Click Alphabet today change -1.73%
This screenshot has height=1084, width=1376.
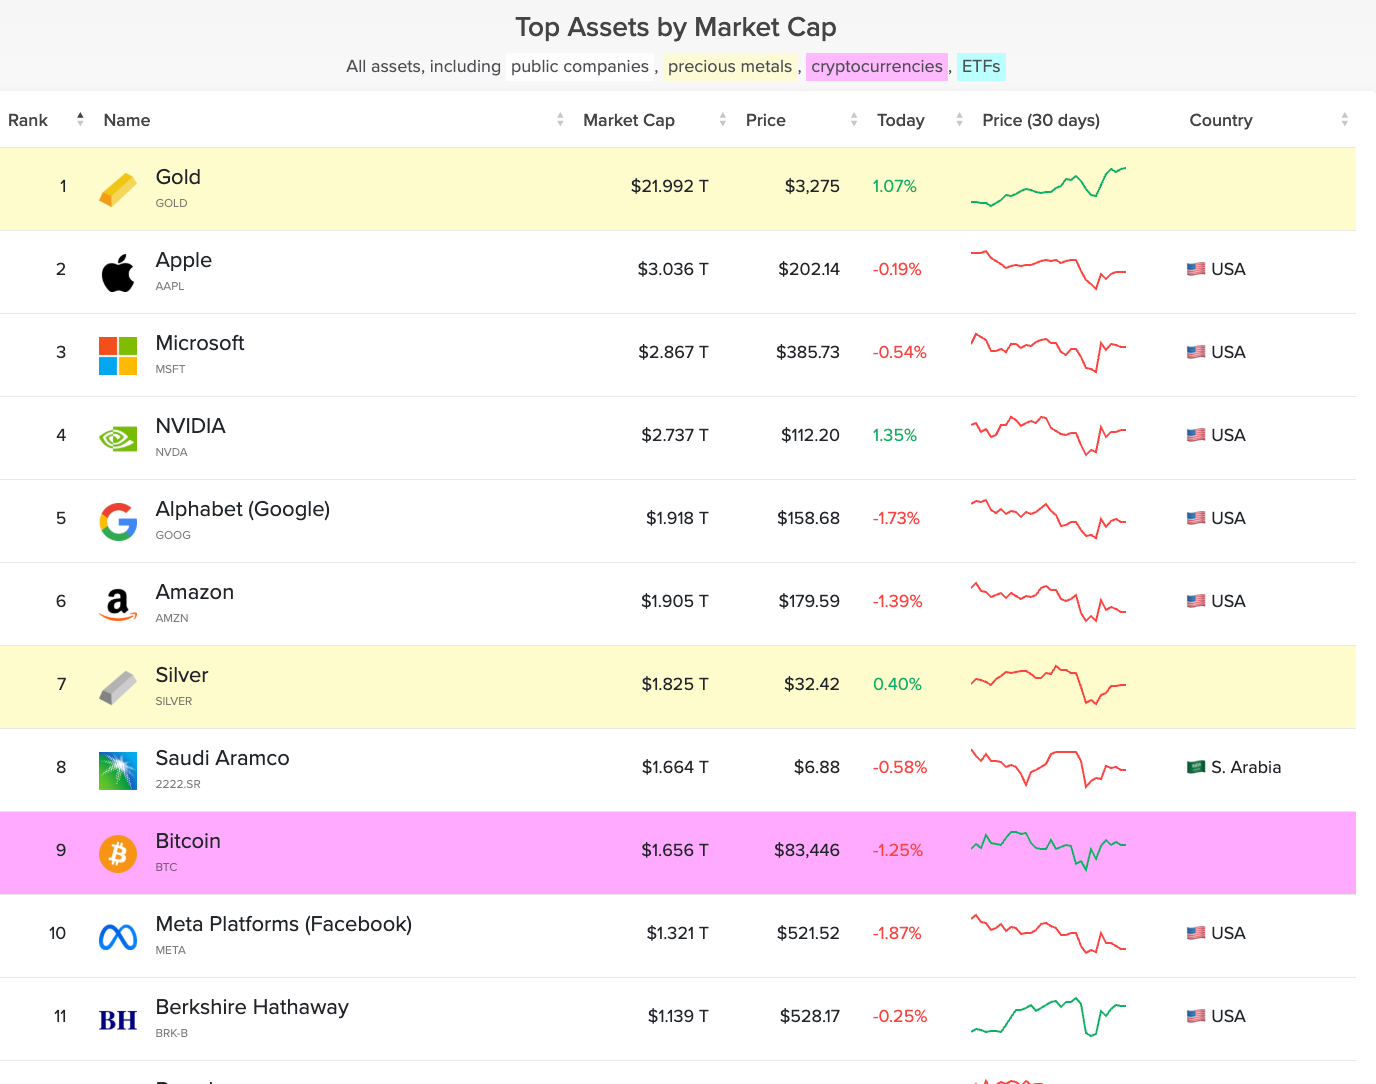pyautogui.click(x=896, y=518)
